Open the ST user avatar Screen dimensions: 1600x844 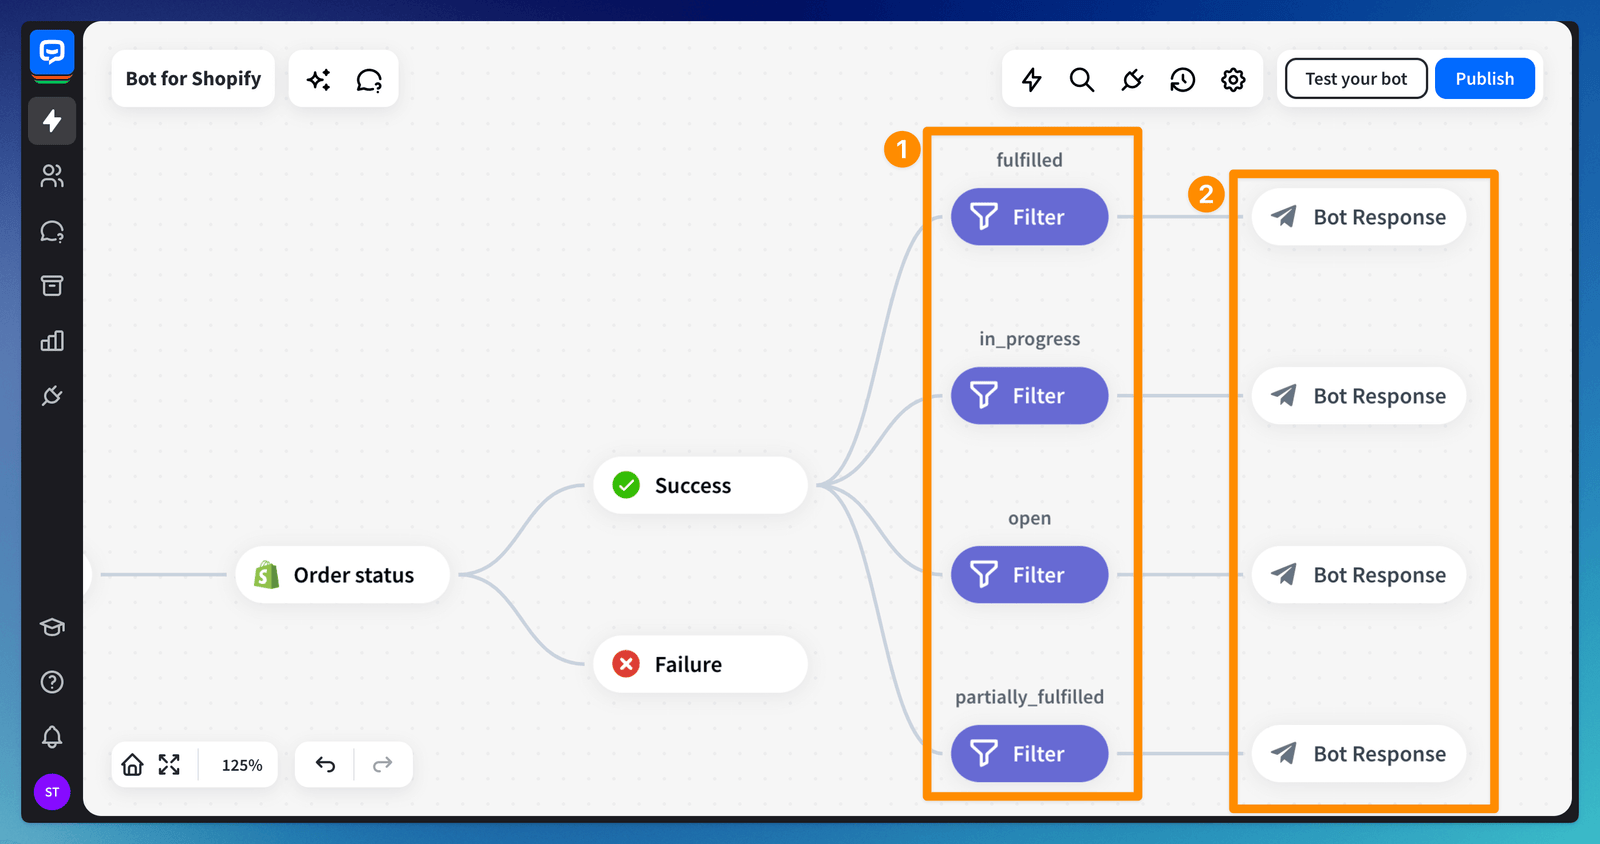(x=52, y=792)
